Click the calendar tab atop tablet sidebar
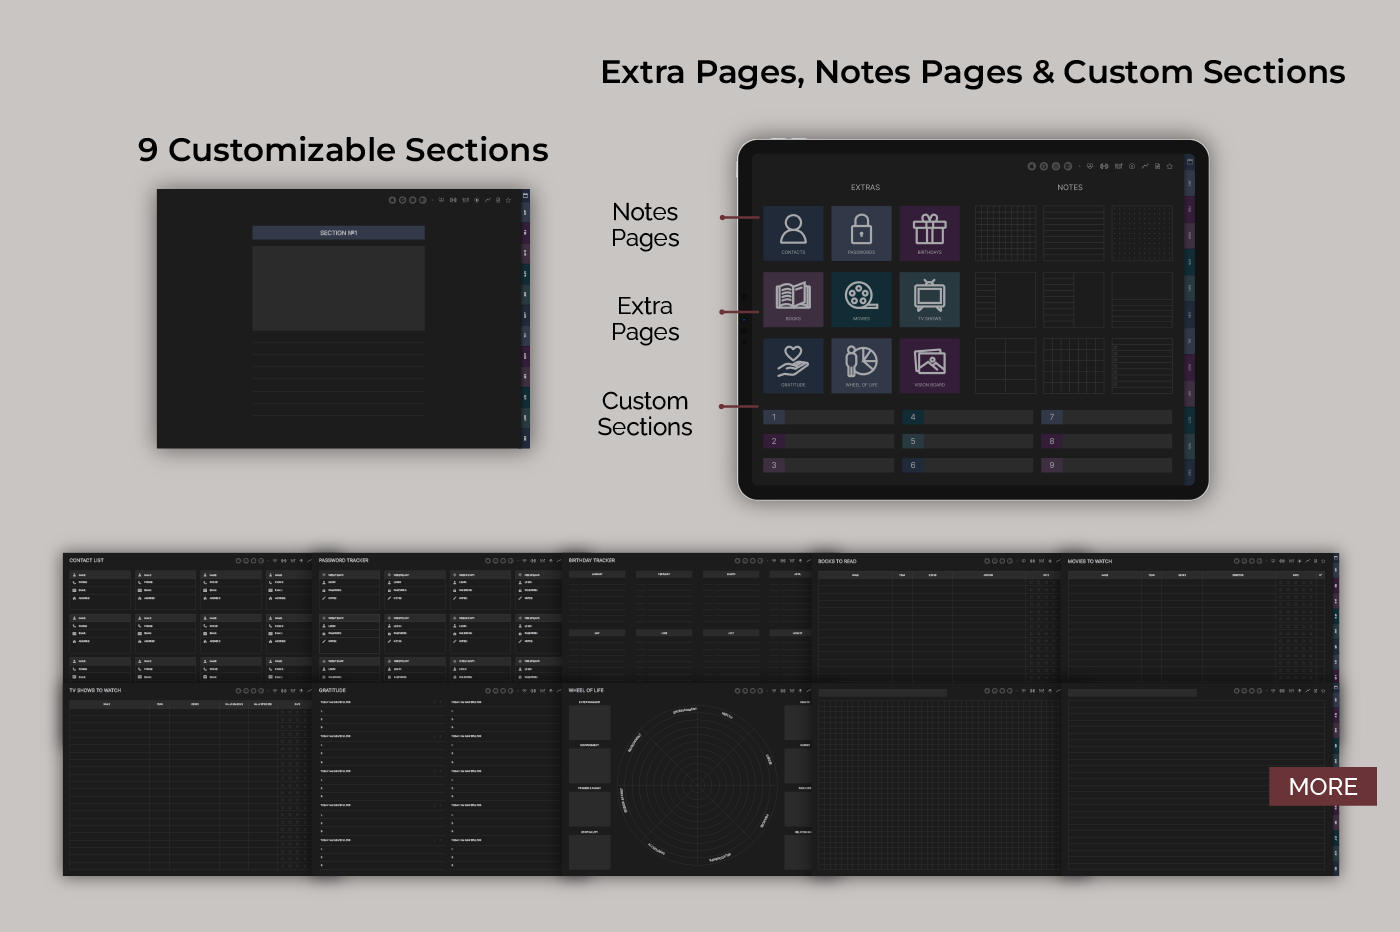 tap(1189, 162)
